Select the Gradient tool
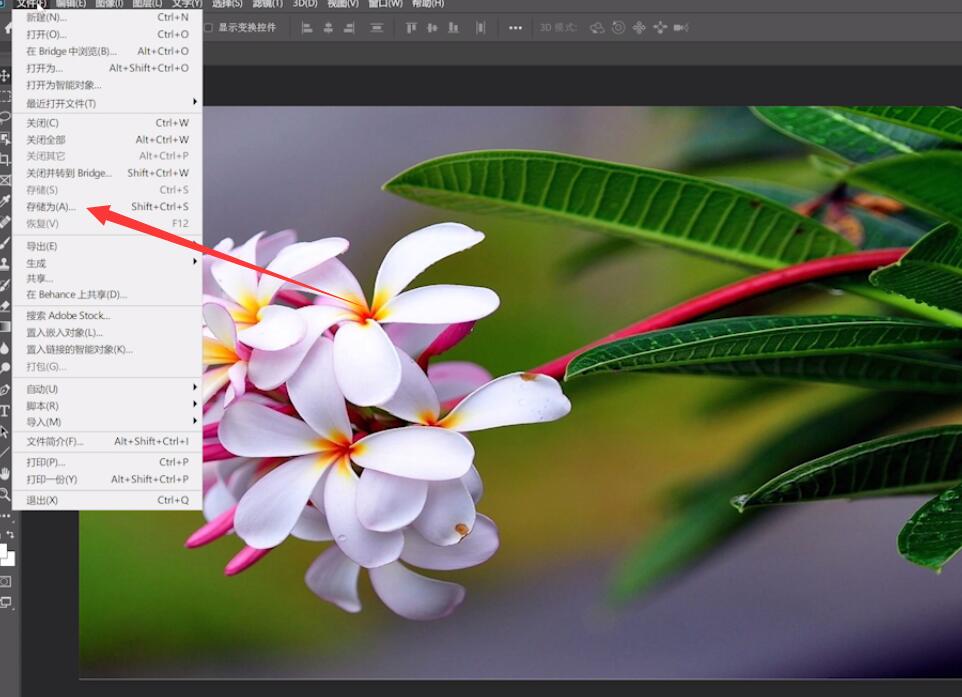The height and width of the screenshot is (697, 962). click(5, 326)
